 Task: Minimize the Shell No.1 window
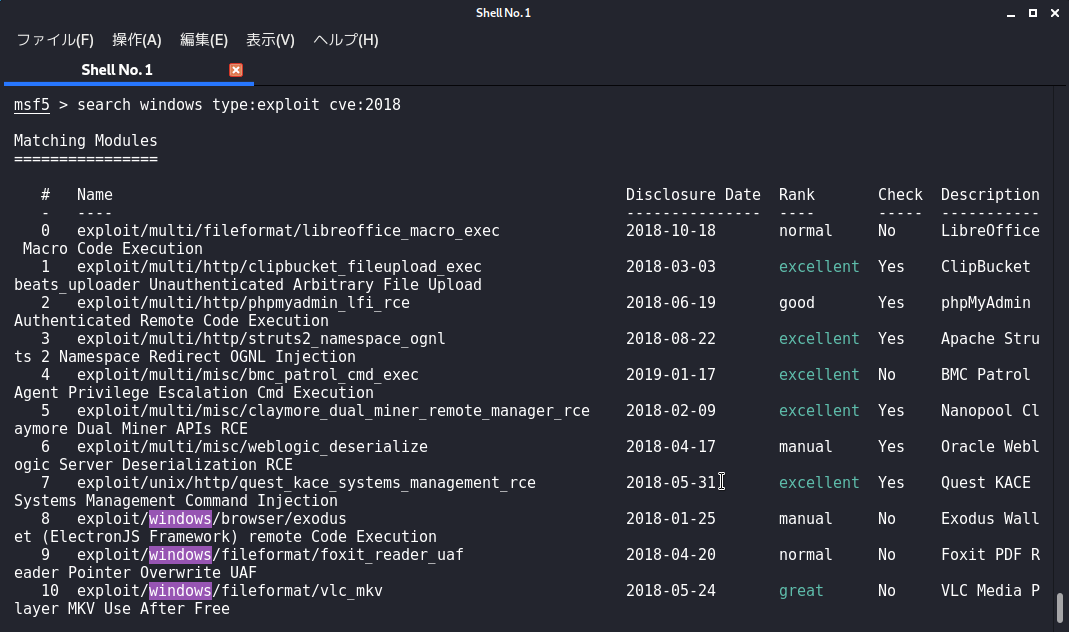[x=1011, y=14]
